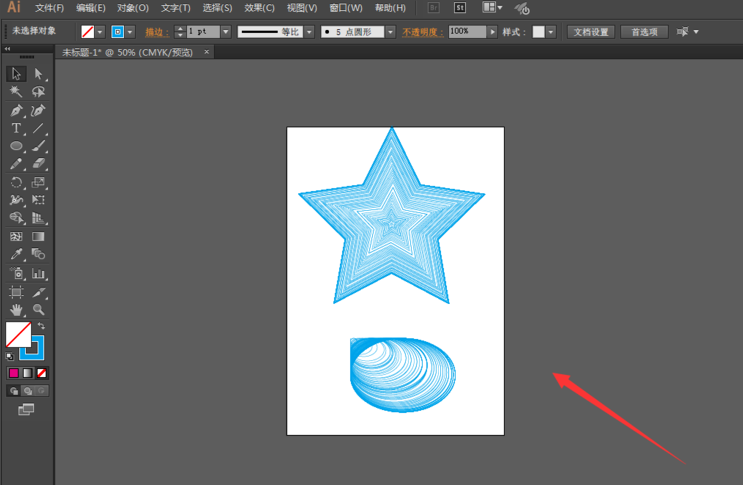Open the stroke weight dropdown
The image size is (743, 485).
[226, 32]
